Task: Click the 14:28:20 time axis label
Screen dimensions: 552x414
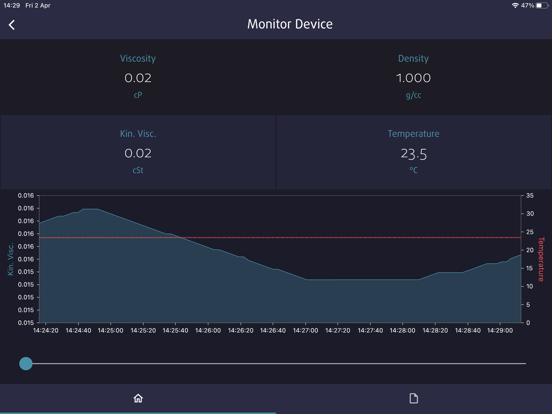Action: click(435, 331)
